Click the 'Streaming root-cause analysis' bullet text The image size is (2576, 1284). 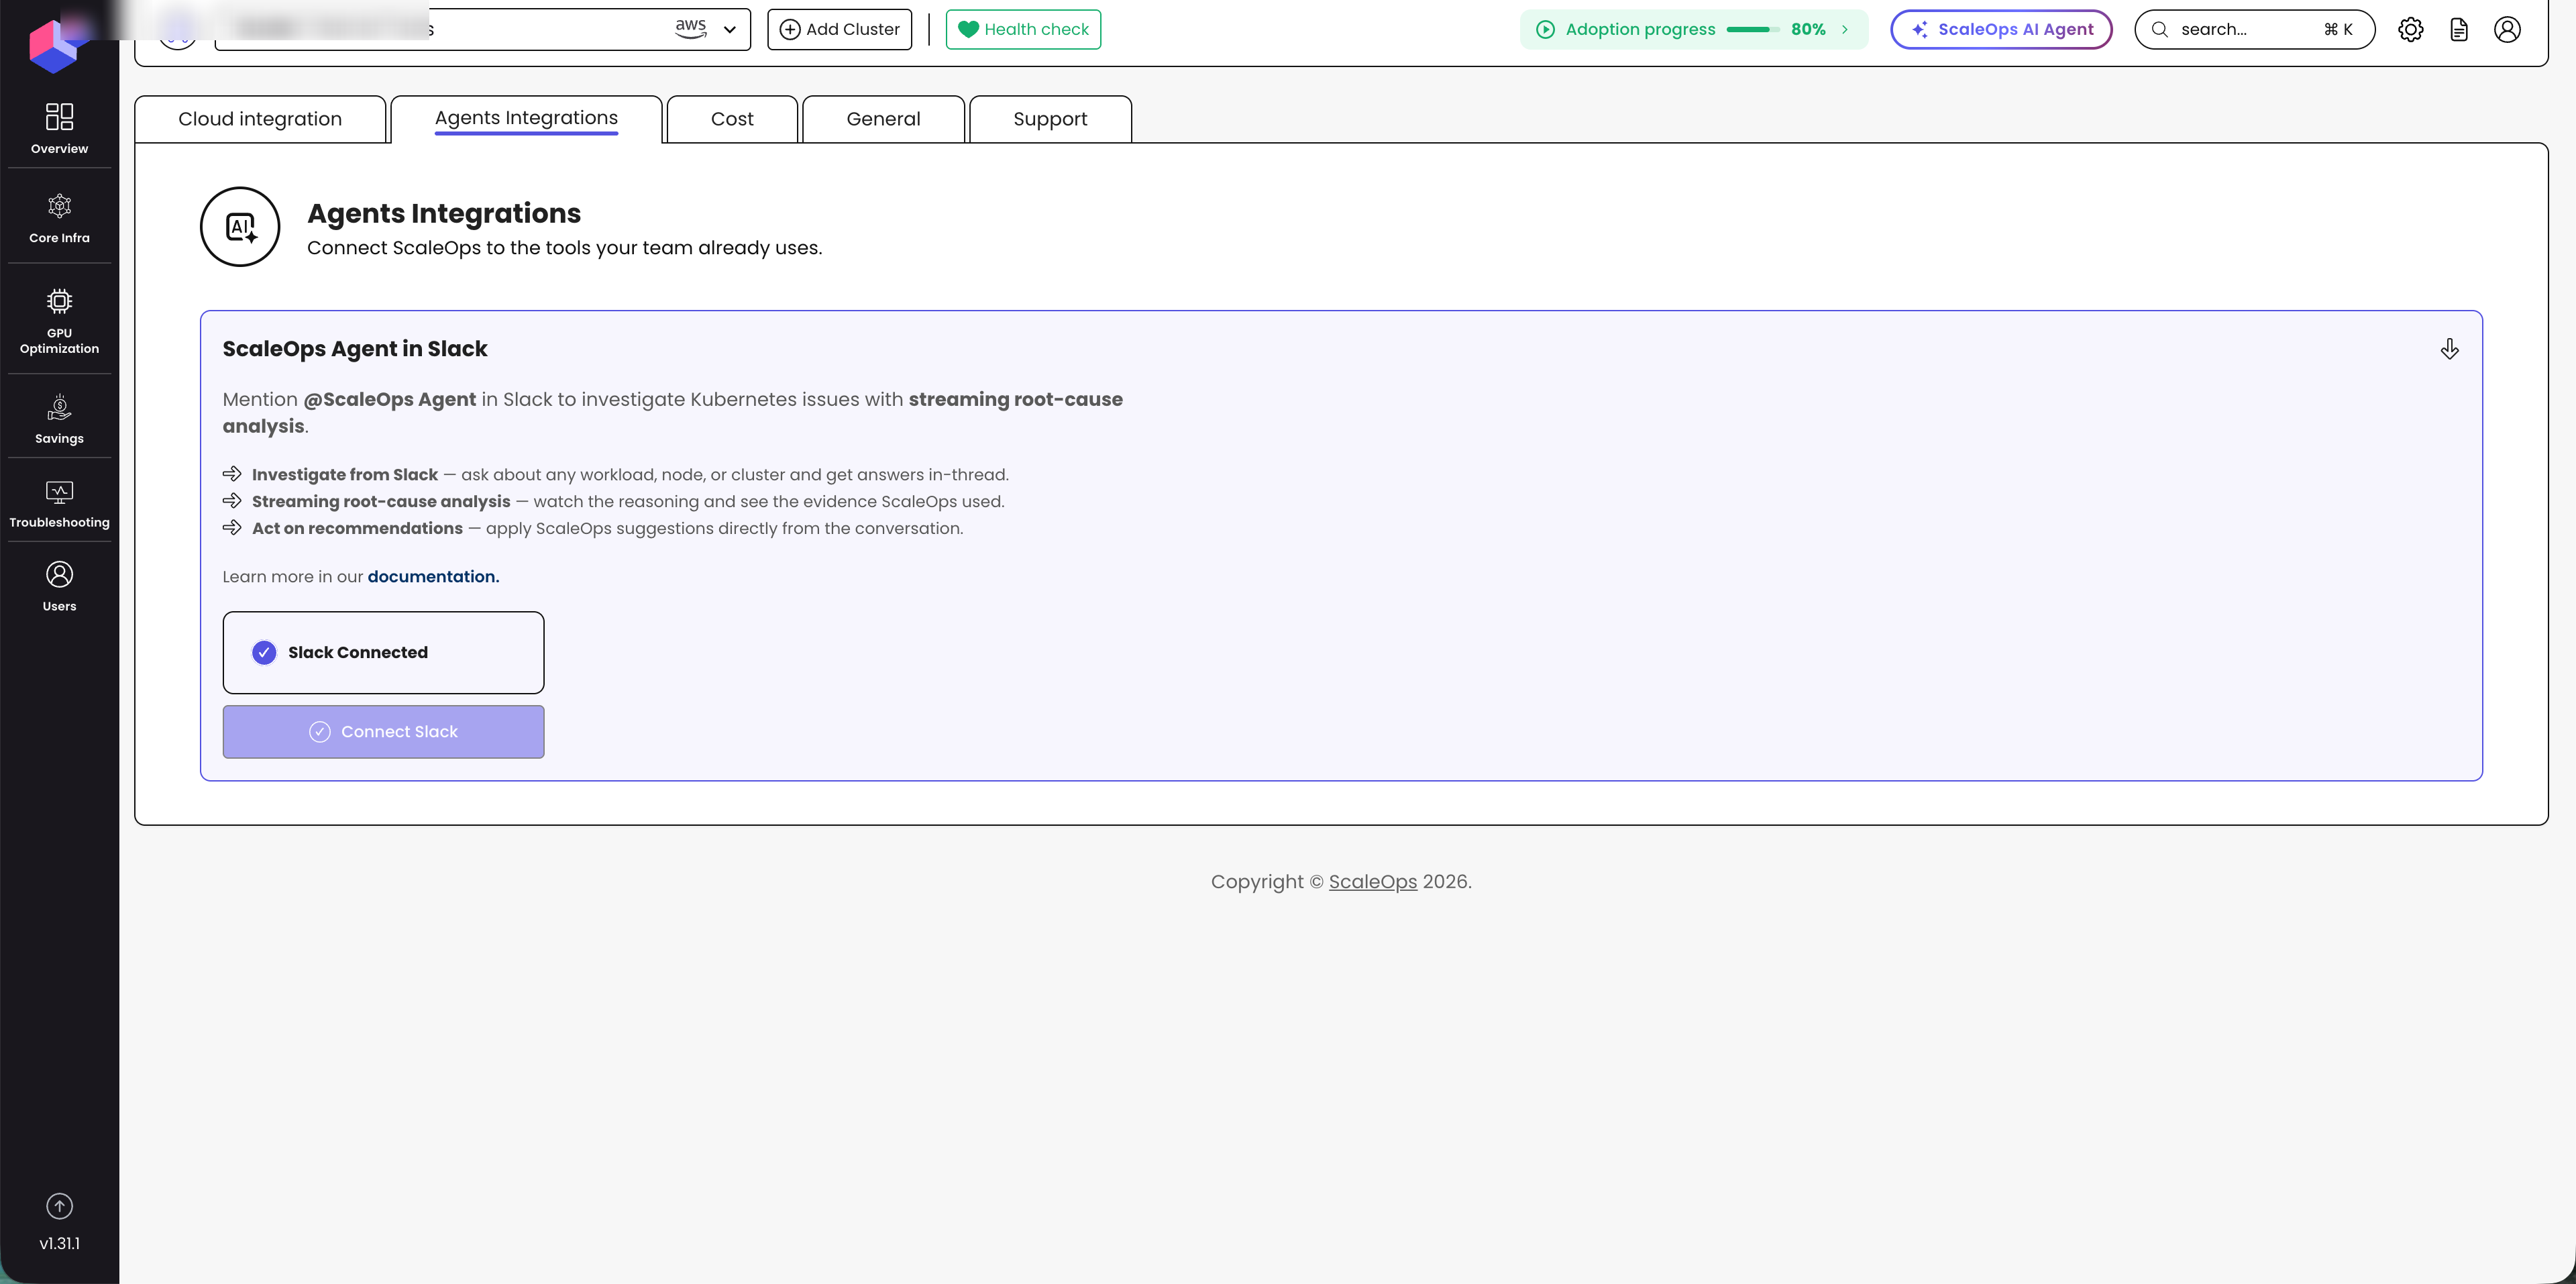click(x=381, y=502)
